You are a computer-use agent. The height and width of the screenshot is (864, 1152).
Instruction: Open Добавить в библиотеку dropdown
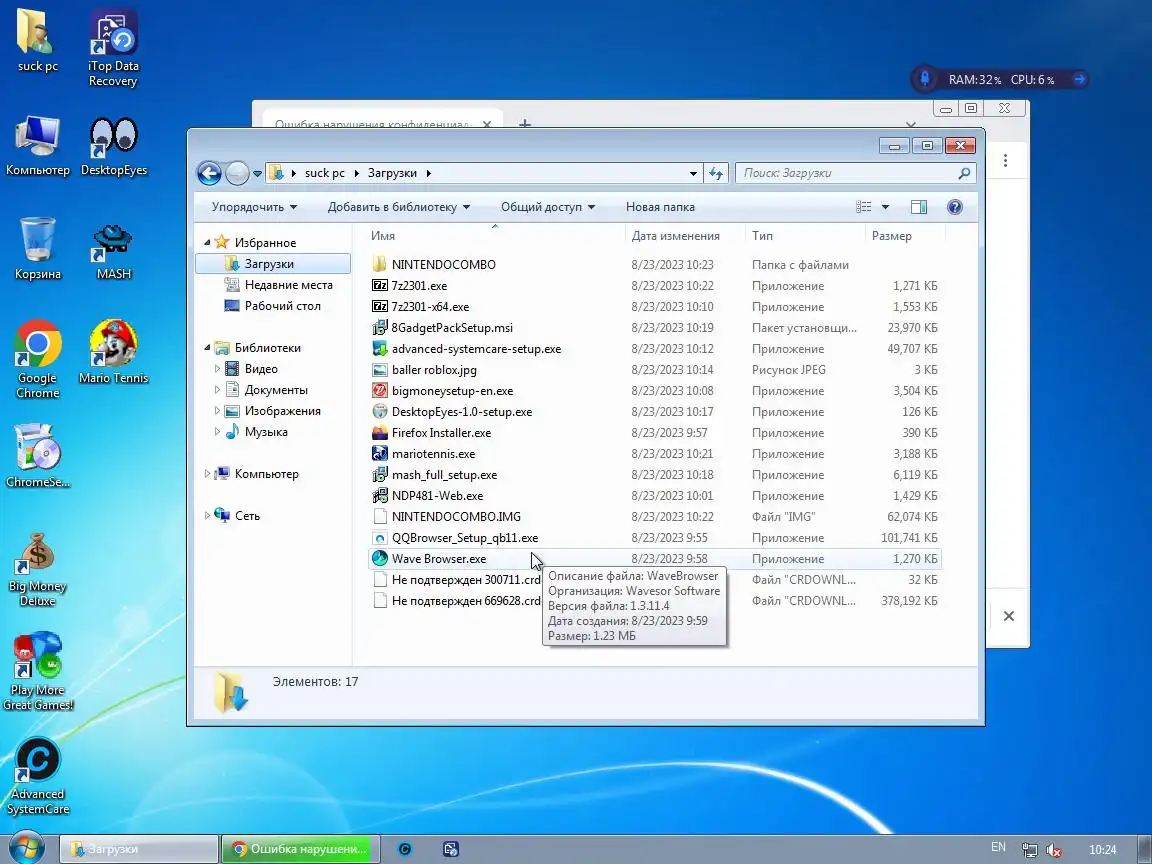click(399, 207)
